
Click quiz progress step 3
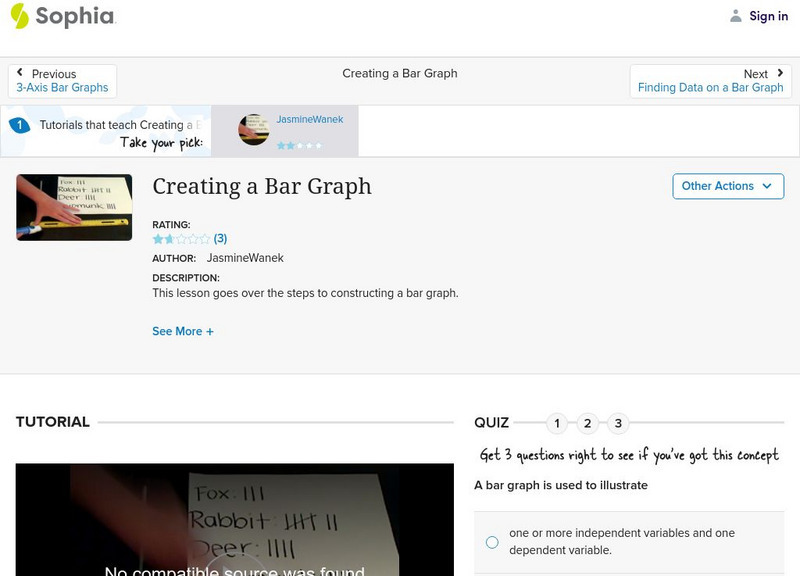tap(618, 423)
